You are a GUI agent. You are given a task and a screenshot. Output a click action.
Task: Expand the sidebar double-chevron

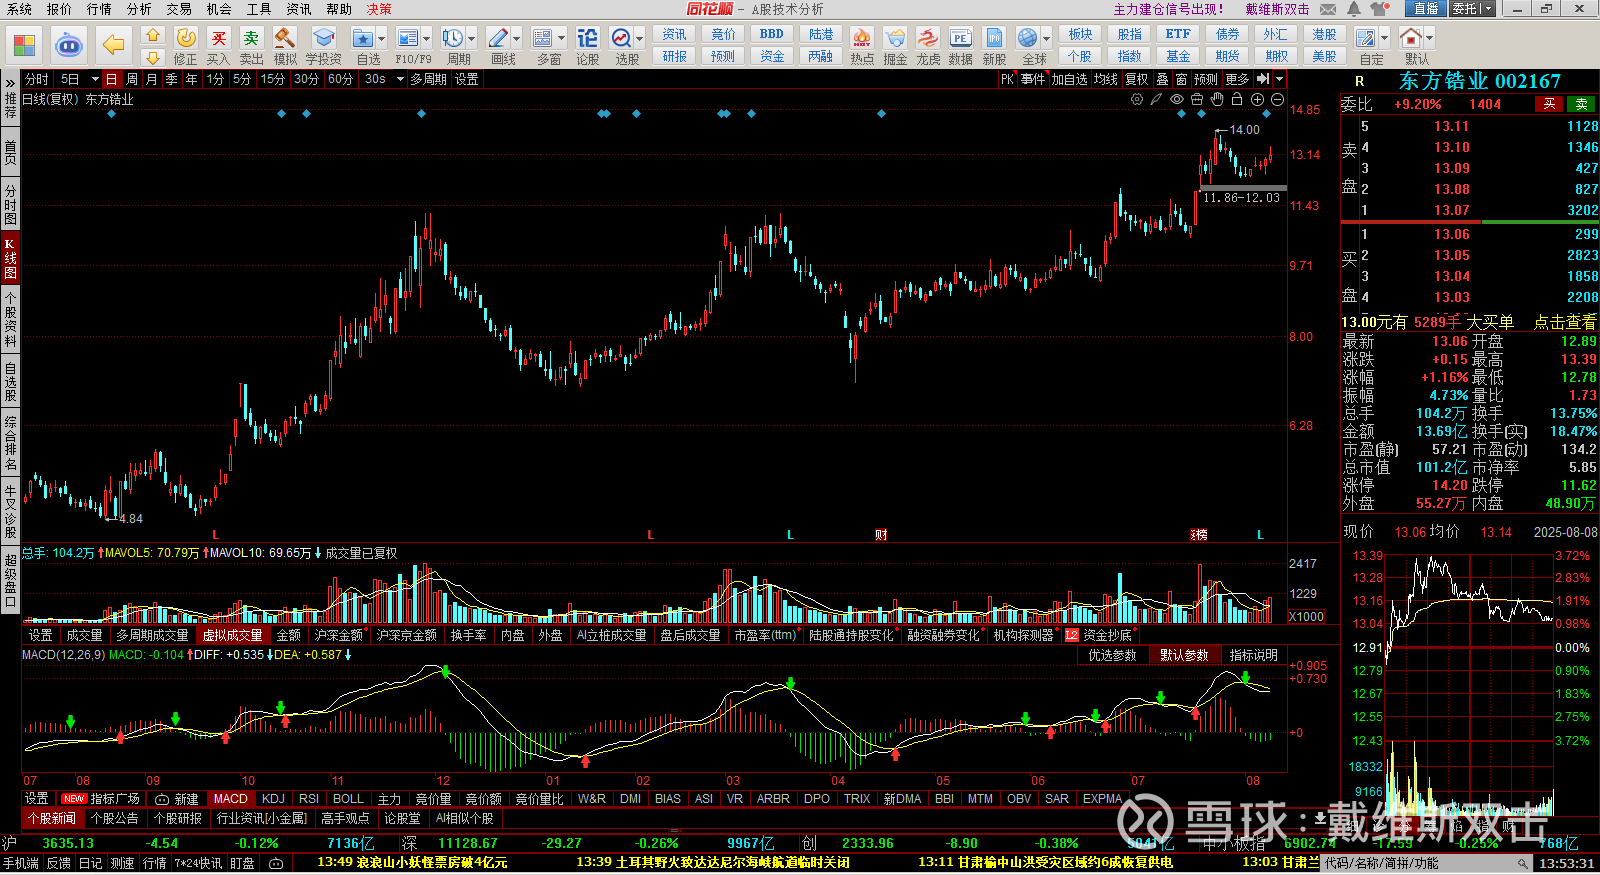[x=10, y=83]
